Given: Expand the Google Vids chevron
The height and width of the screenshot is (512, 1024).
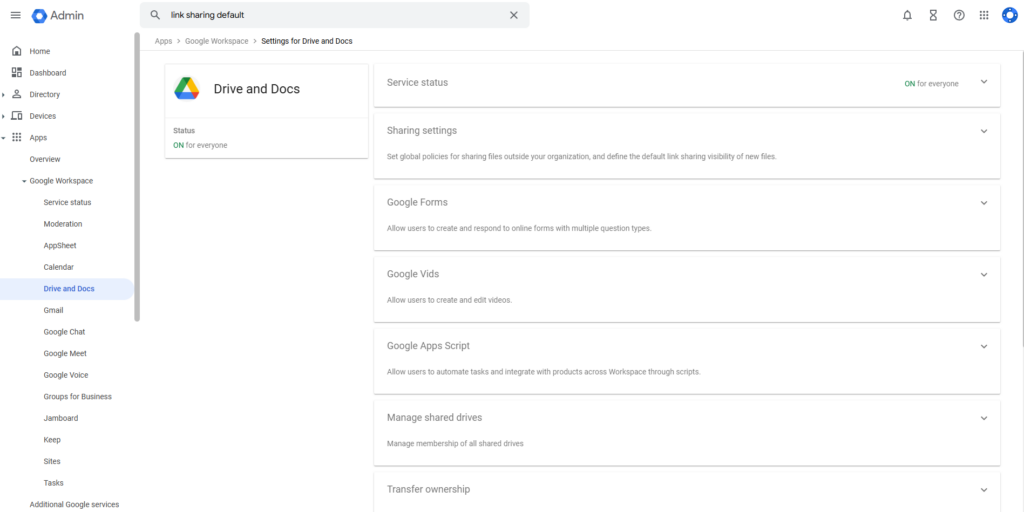Looking at the screenshot, I should pyautogui.click(x=984, y=275).
